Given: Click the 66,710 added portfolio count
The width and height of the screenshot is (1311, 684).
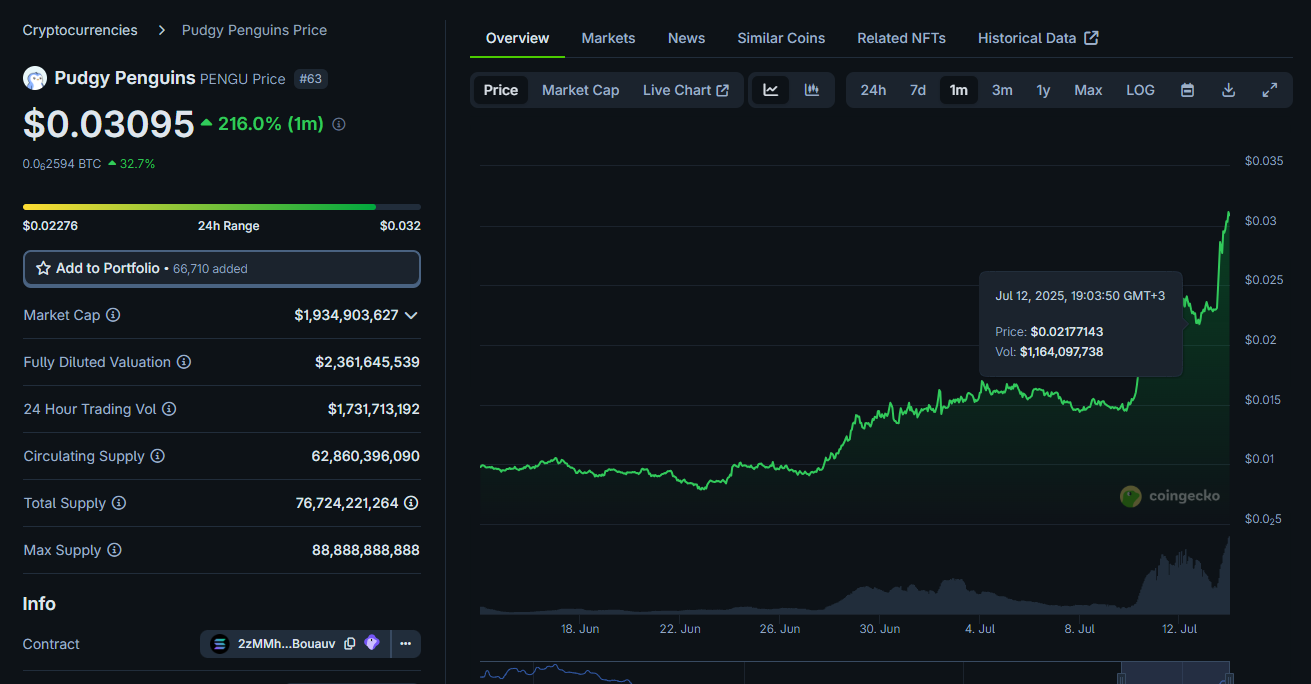Looking at the screenshot, I should point(210,269).
